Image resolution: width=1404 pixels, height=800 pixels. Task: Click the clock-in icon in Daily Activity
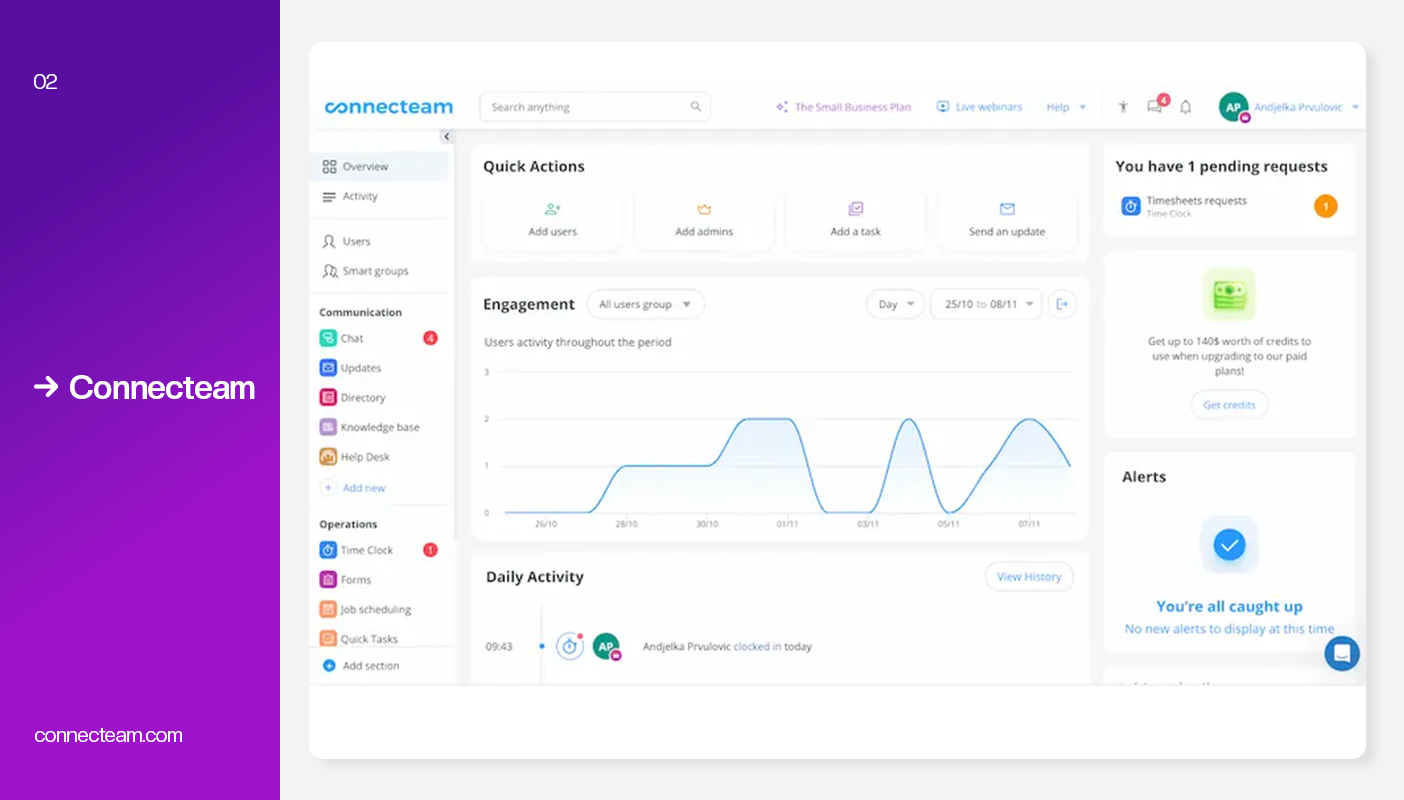(x=570, y=646)
